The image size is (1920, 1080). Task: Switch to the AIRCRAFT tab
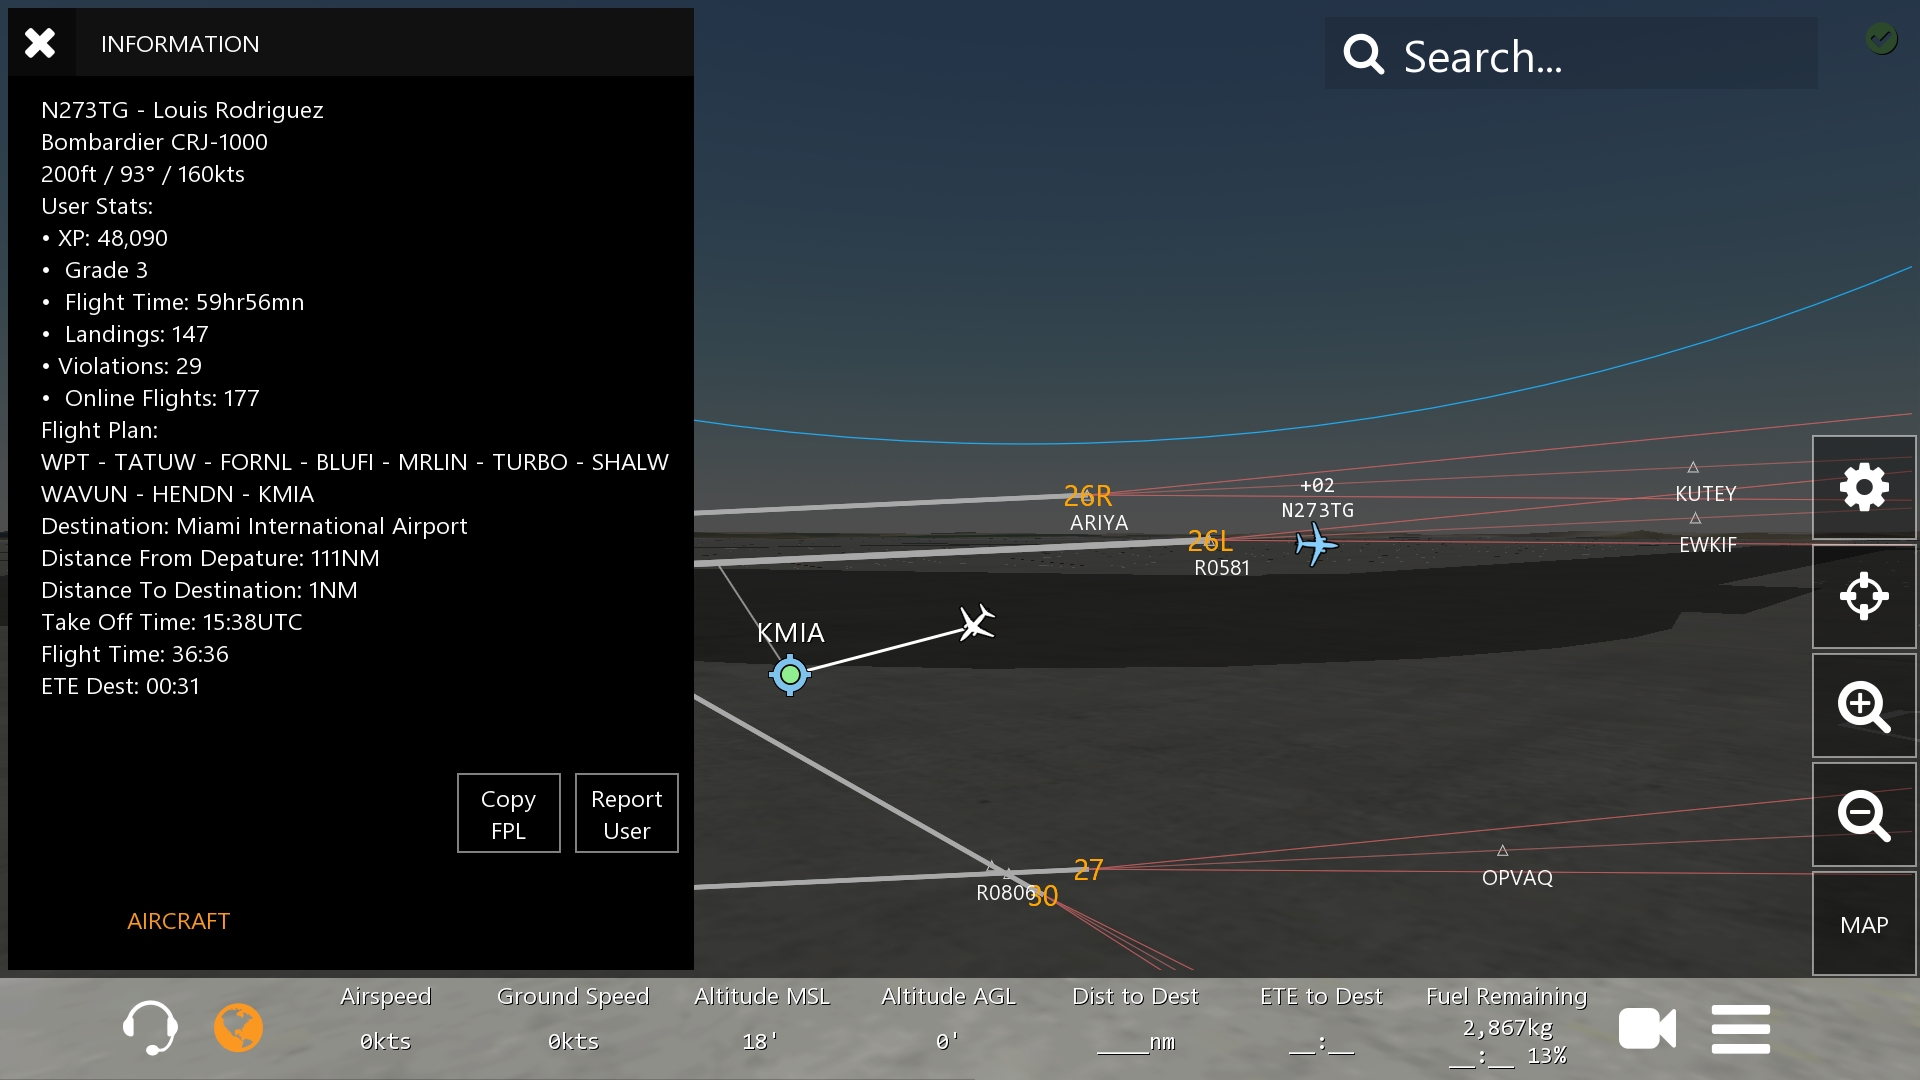click(x=178, y=921)
